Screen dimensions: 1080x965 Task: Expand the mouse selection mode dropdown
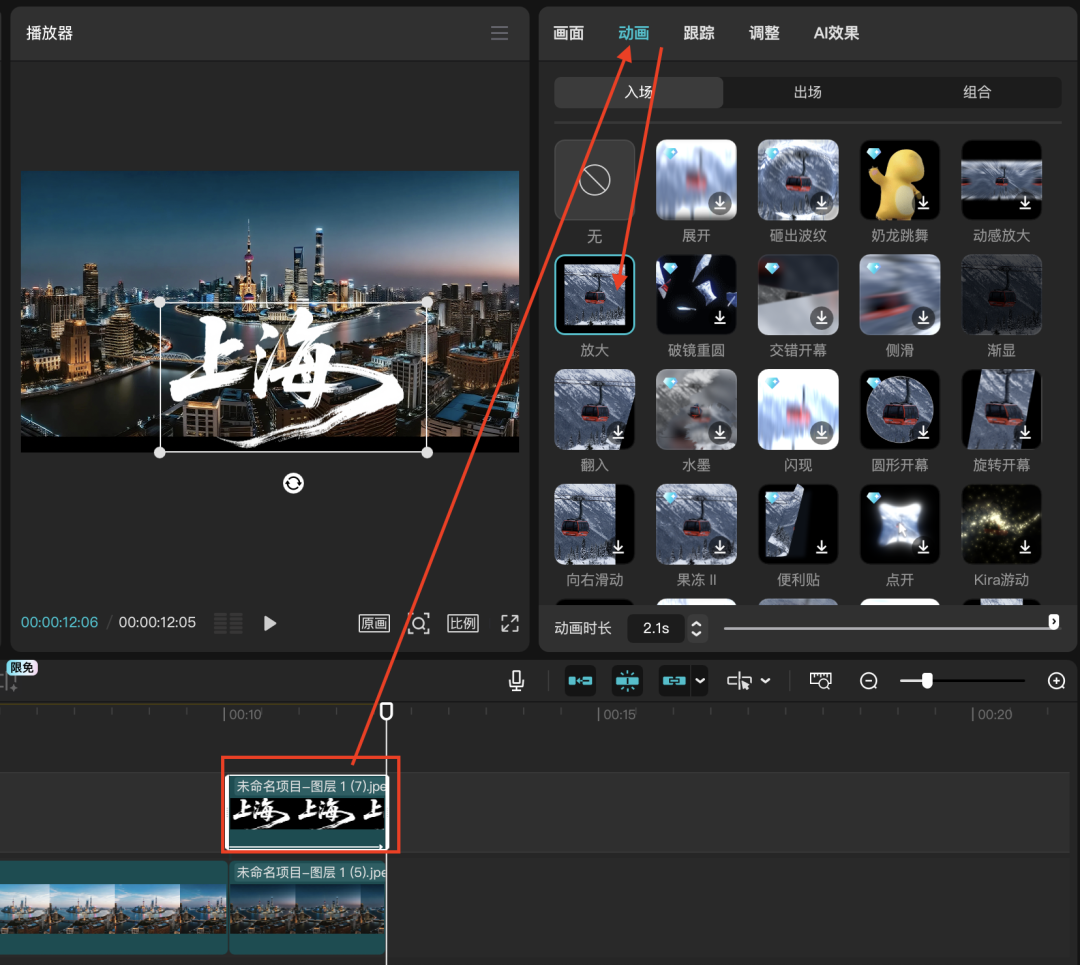(x=766, y=681)
